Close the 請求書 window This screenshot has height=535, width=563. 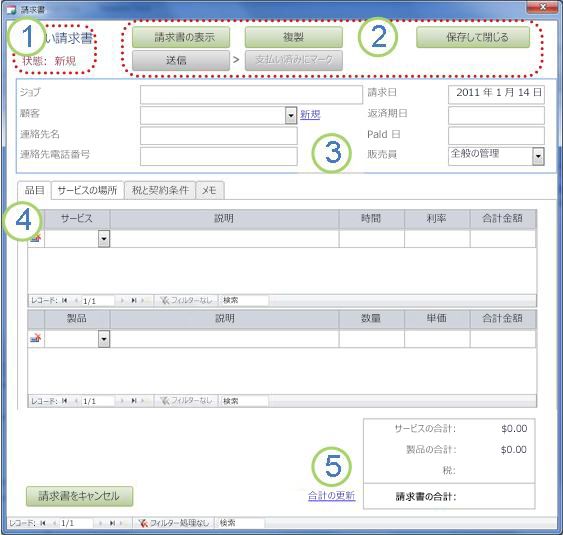[x=543, y=6]
